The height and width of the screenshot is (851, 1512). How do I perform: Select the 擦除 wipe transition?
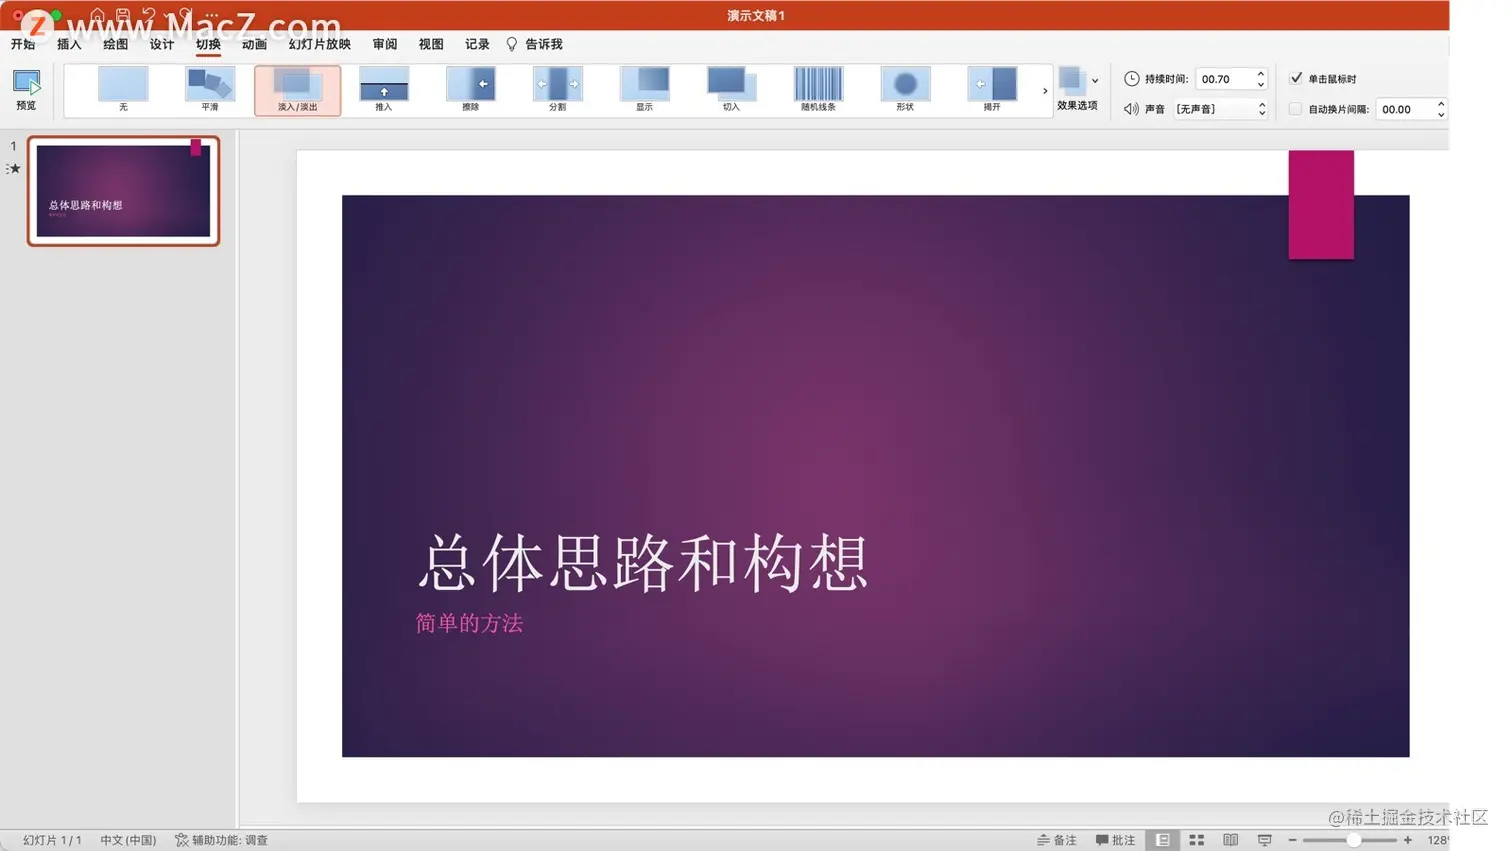pos(471,89)
